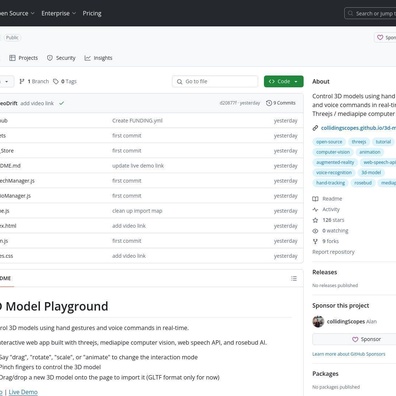Click Report repository
The height and width of the screenshot is (396, 396).
(x=333, y=252)
